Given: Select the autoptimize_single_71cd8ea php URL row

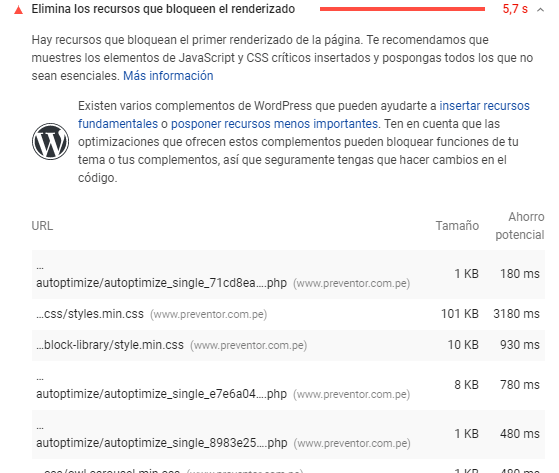Looking at the screenshot, I should (x=288, y=274).
